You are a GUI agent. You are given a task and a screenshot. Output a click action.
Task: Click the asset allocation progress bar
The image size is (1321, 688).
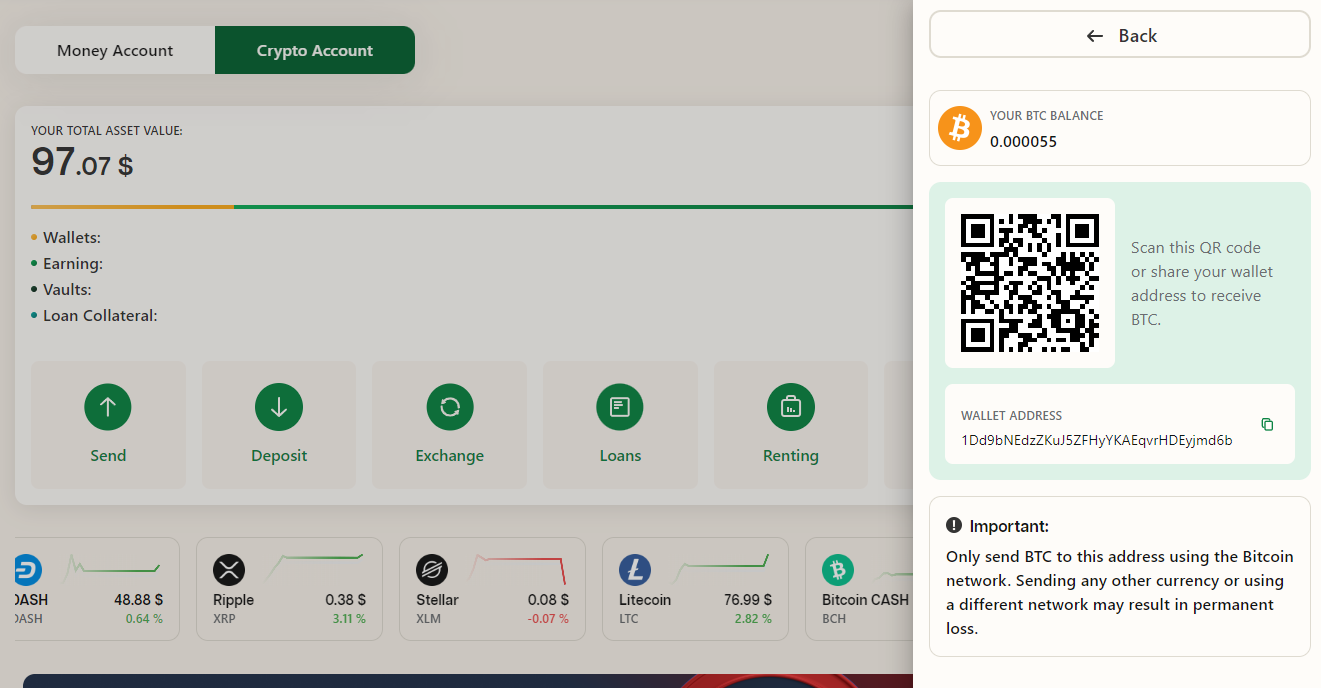click(x=472, y=207)
